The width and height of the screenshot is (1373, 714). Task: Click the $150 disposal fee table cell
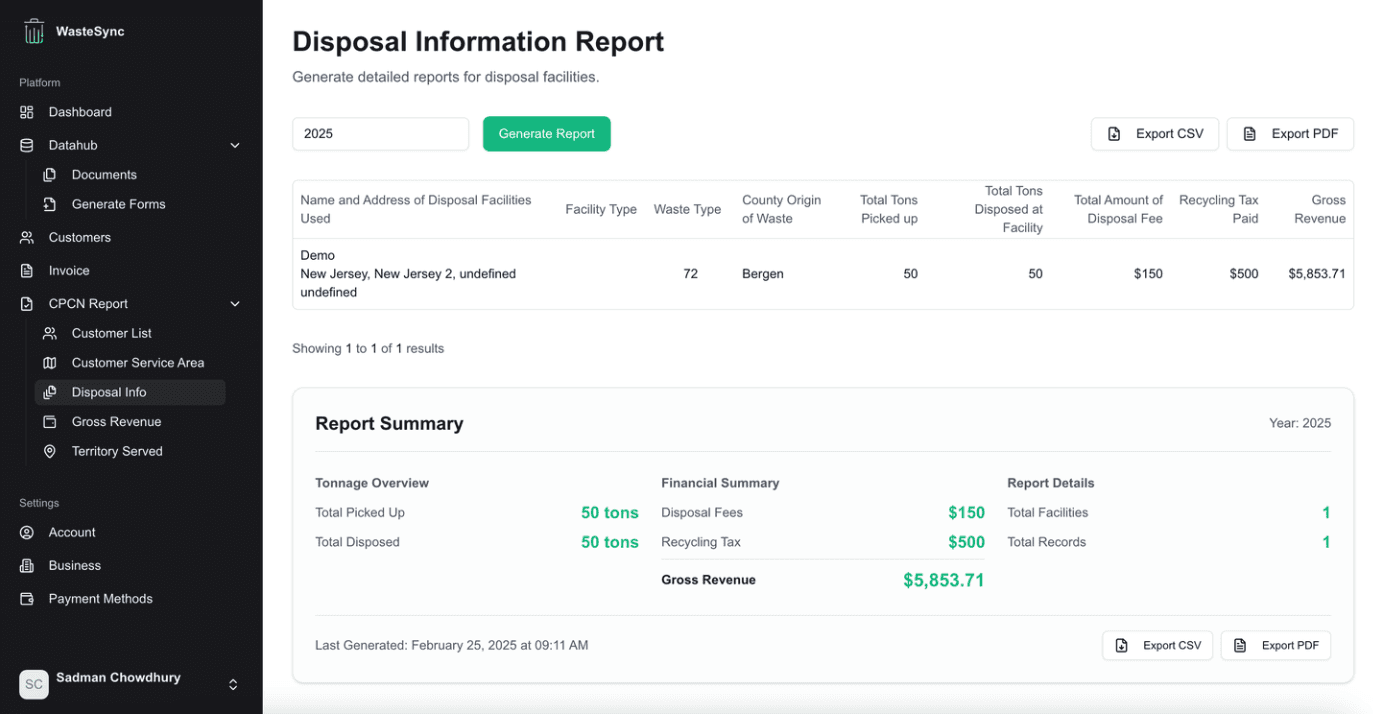1147,274
